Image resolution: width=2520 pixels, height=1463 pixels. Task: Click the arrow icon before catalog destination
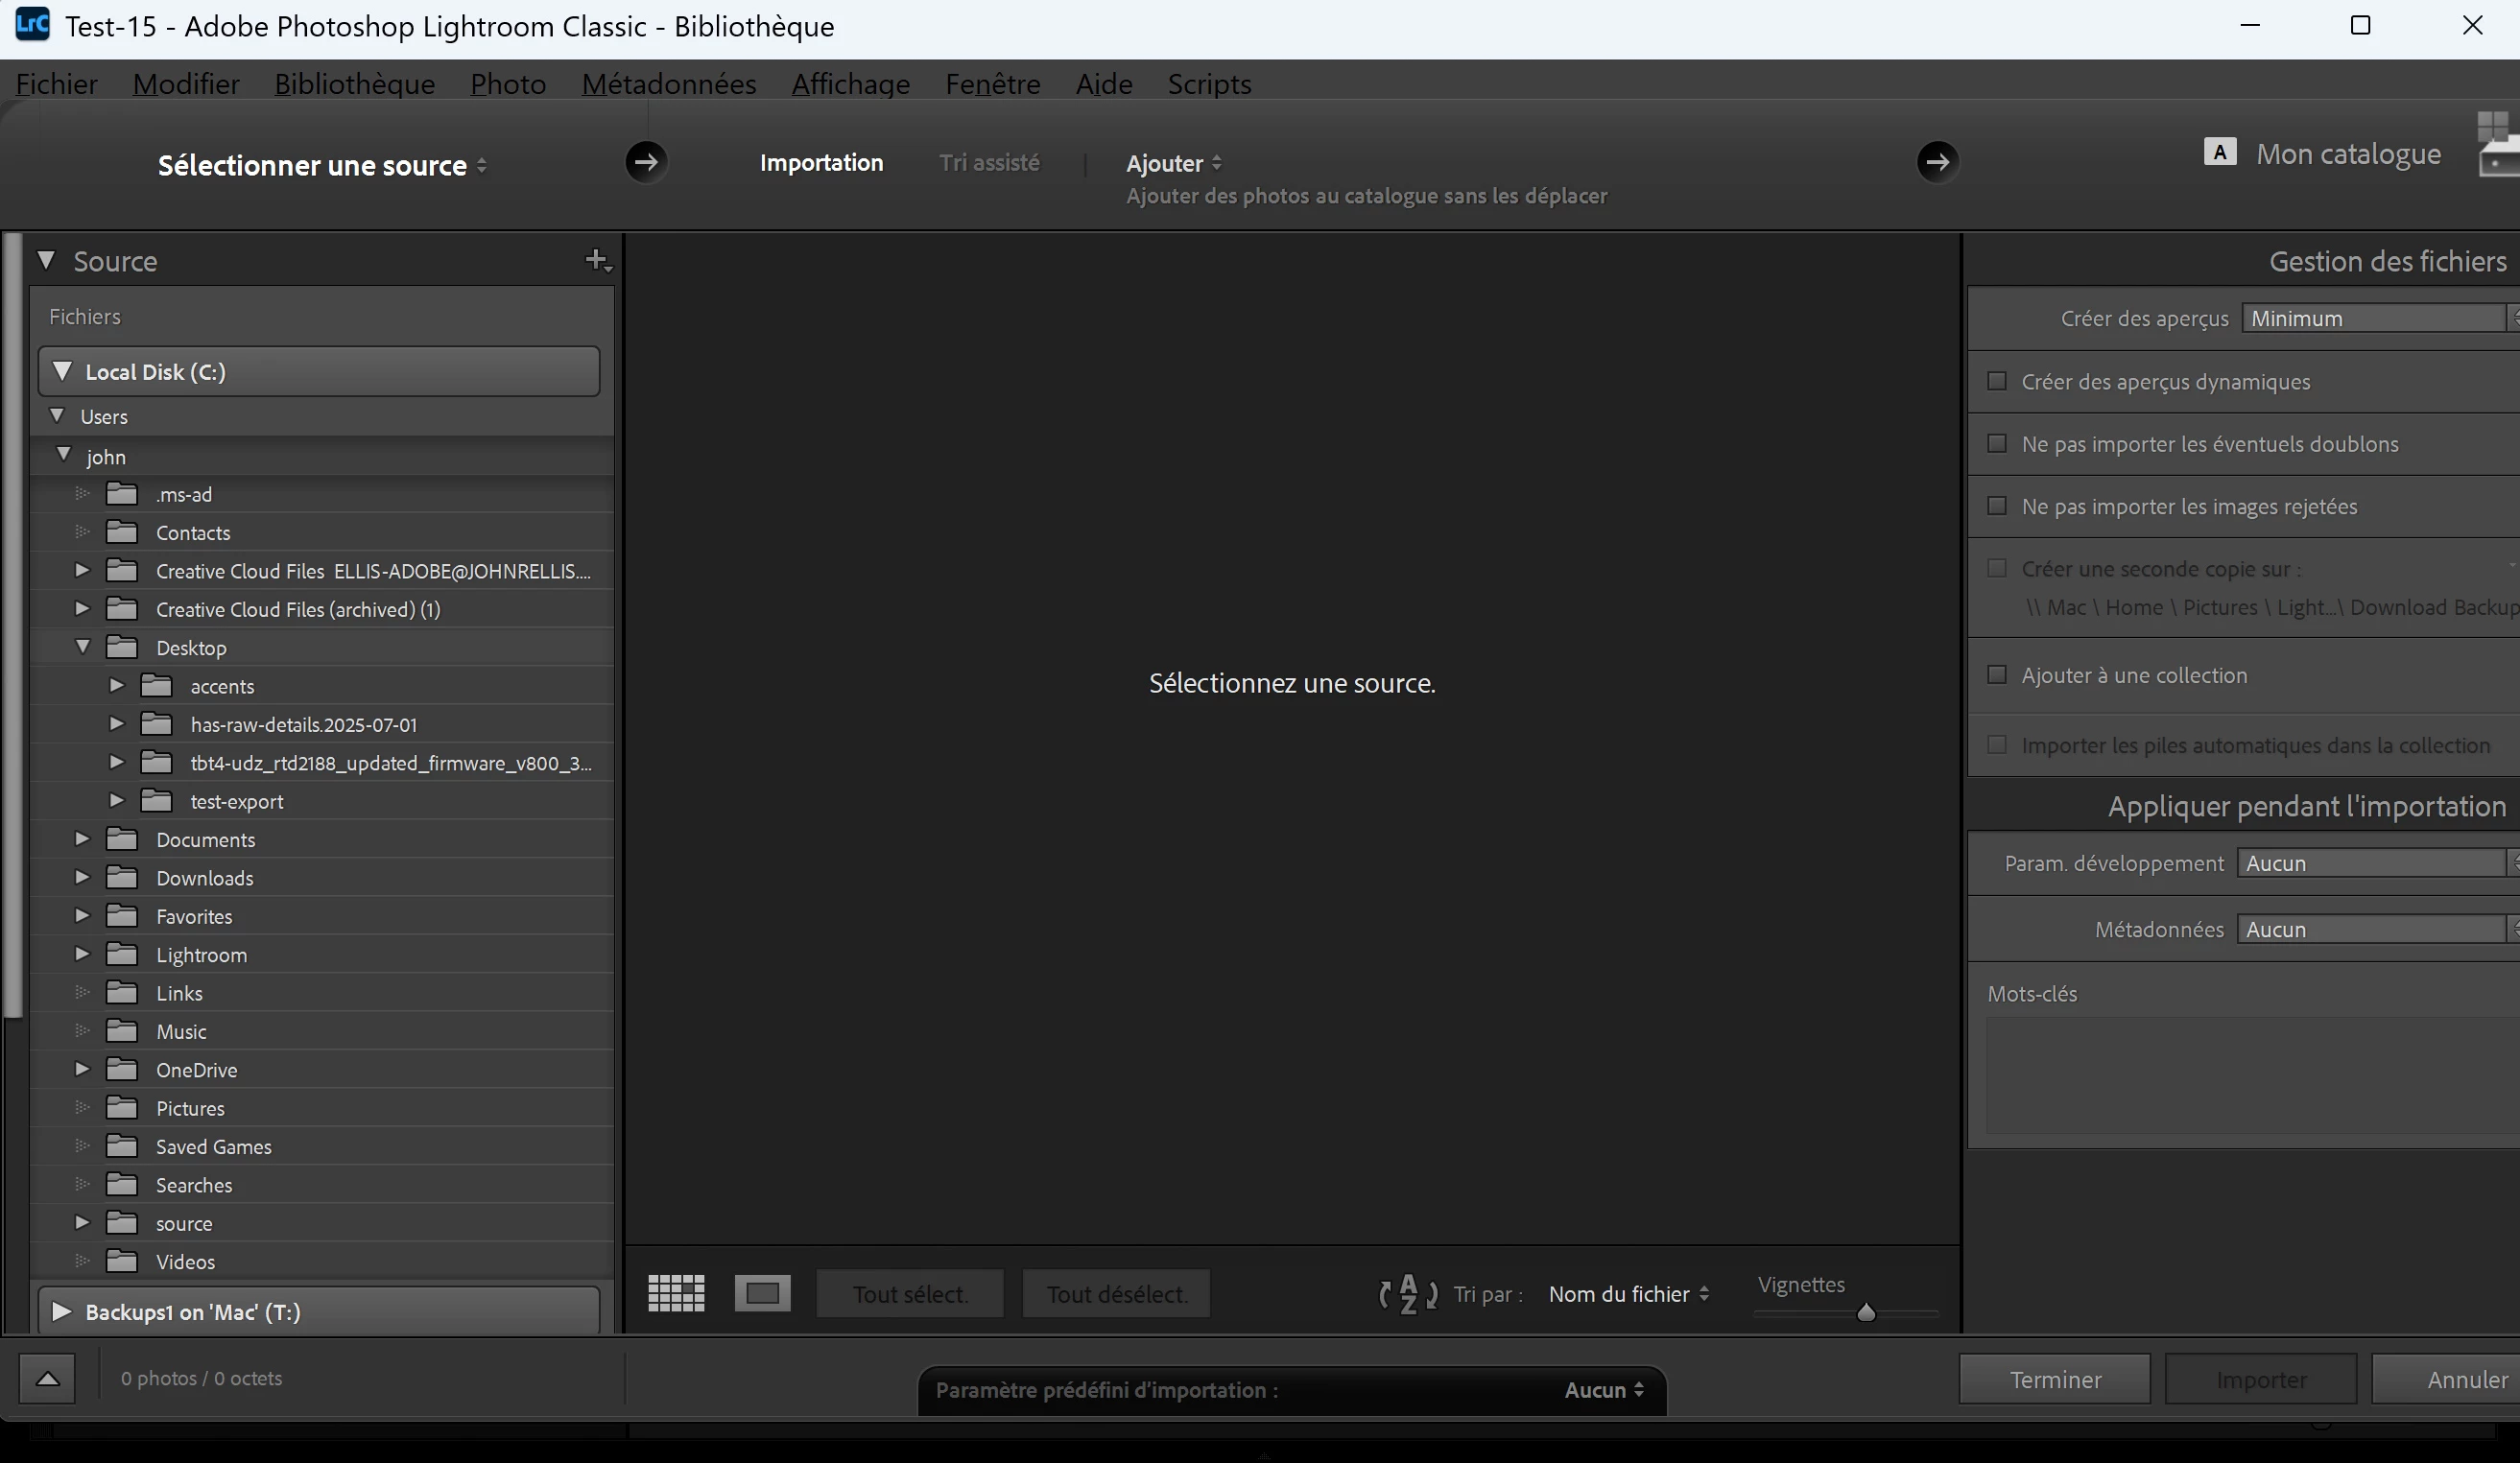pos(1937,162)
